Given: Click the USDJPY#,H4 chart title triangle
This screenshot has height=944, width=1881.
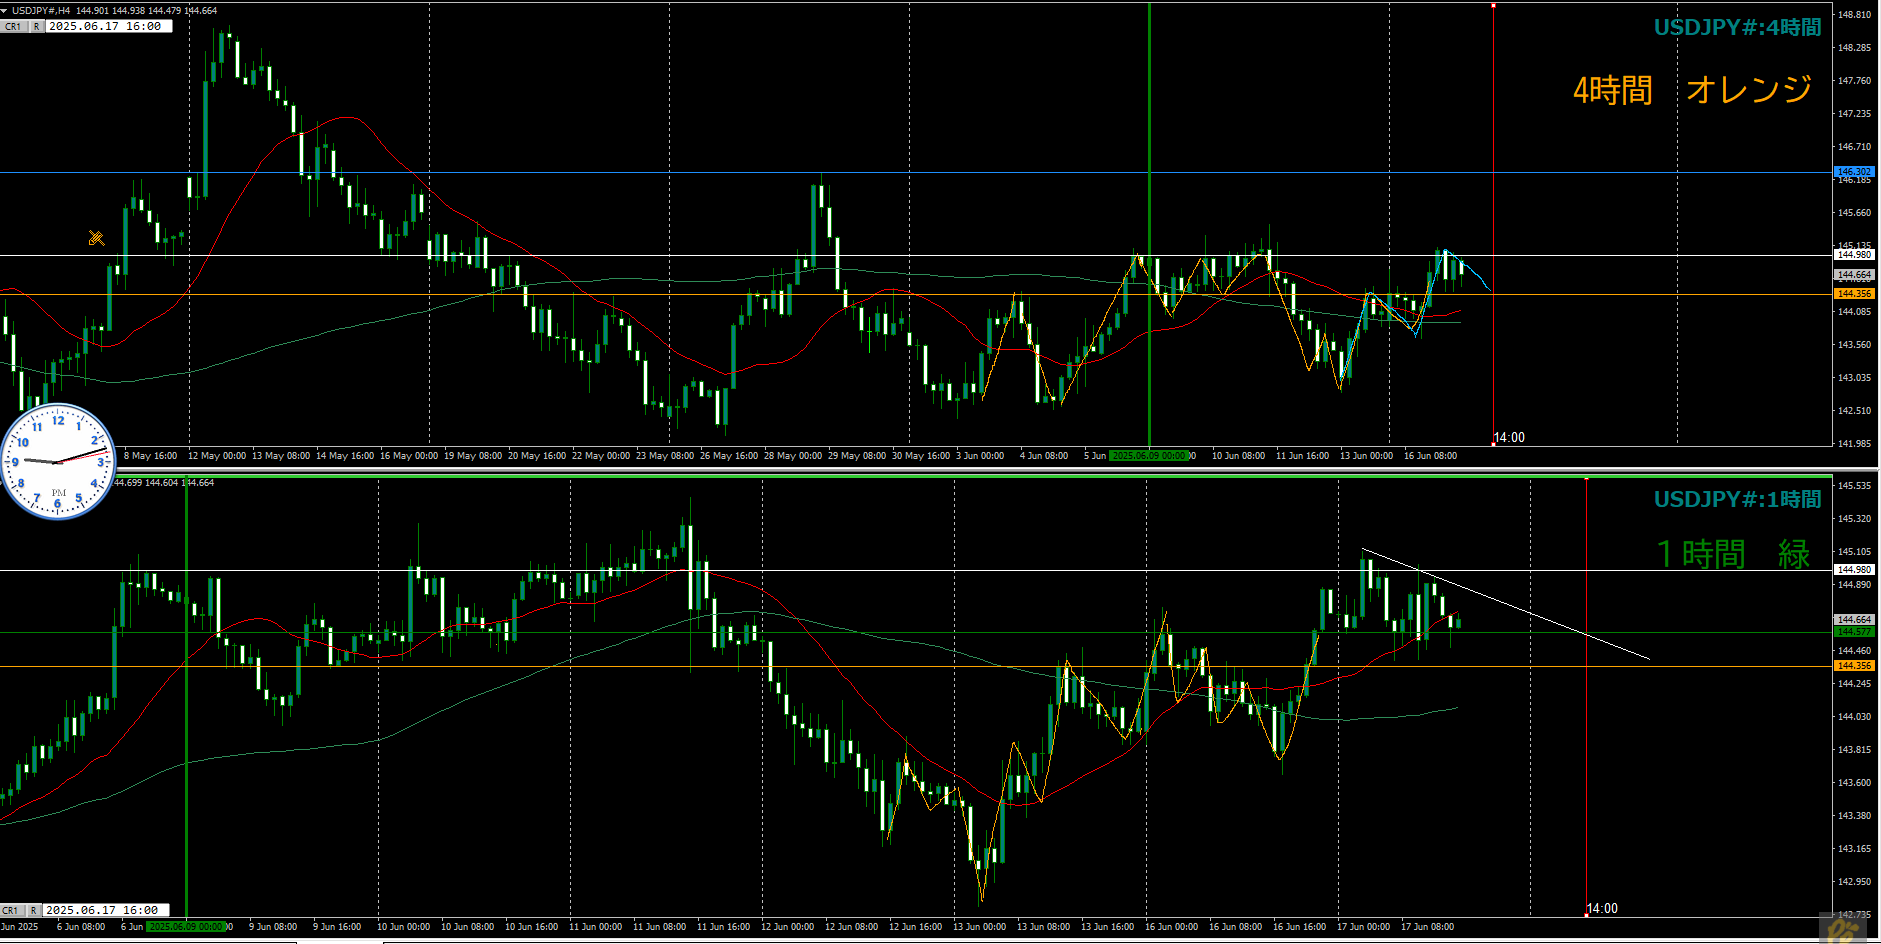Looking at the screenshot, I should point(4,11).
